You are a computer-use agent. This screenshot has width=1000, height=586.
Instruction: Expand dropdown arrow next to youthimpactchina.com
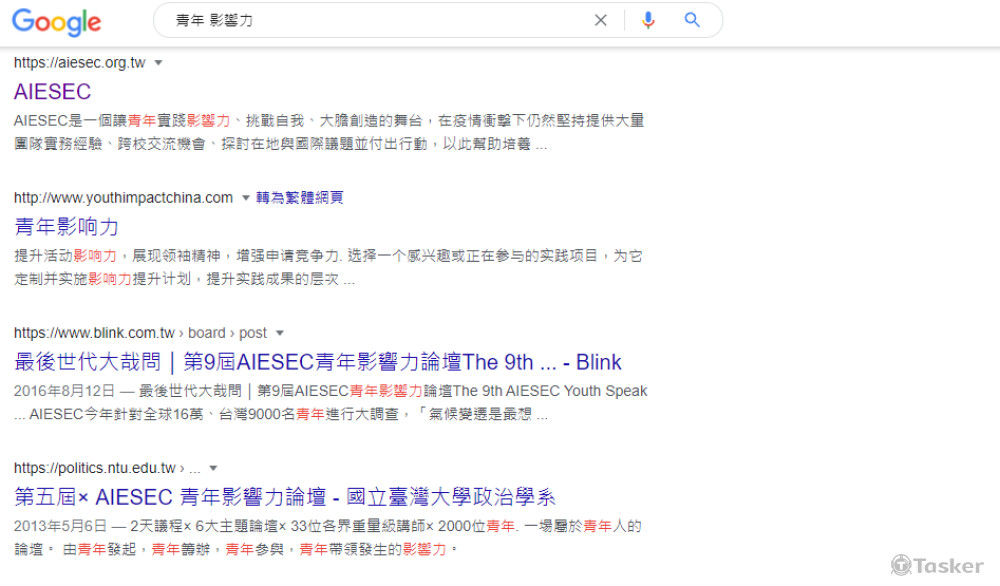click(246, 198)
